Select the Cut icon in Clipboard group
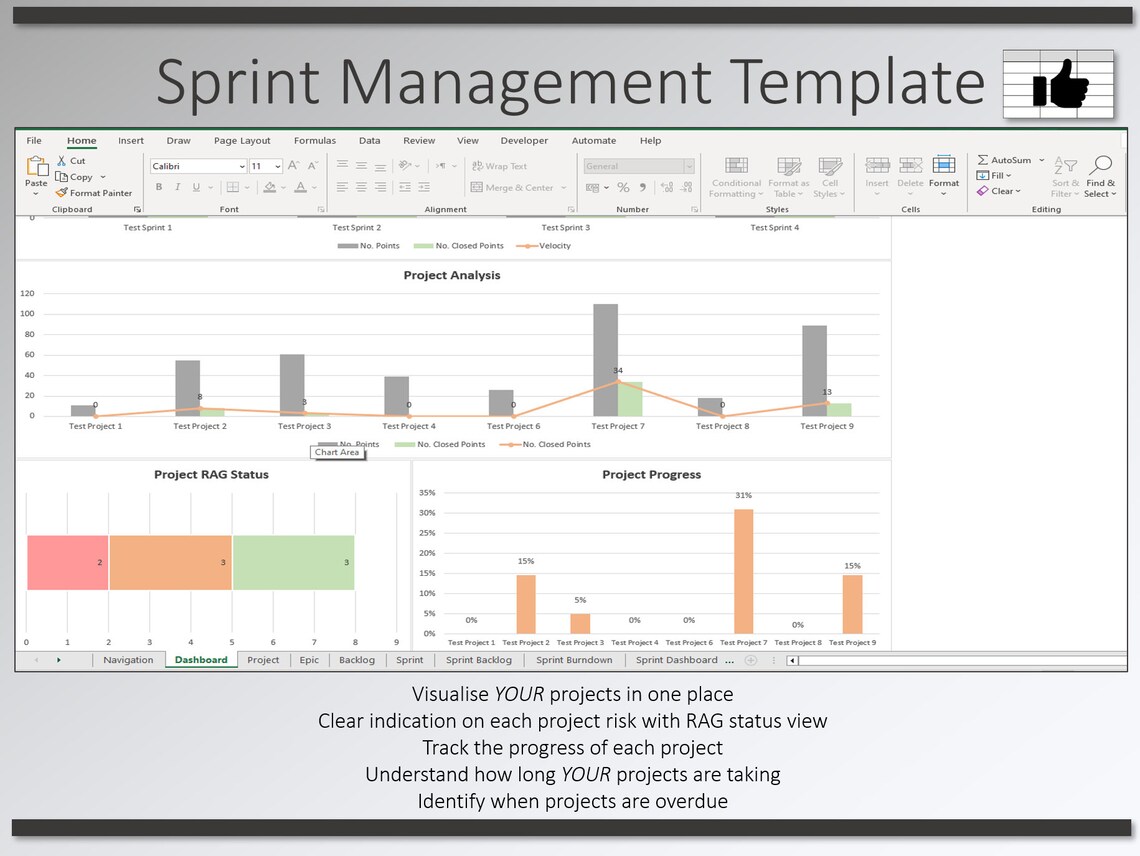1140x856 pixels. coord(61,161)
